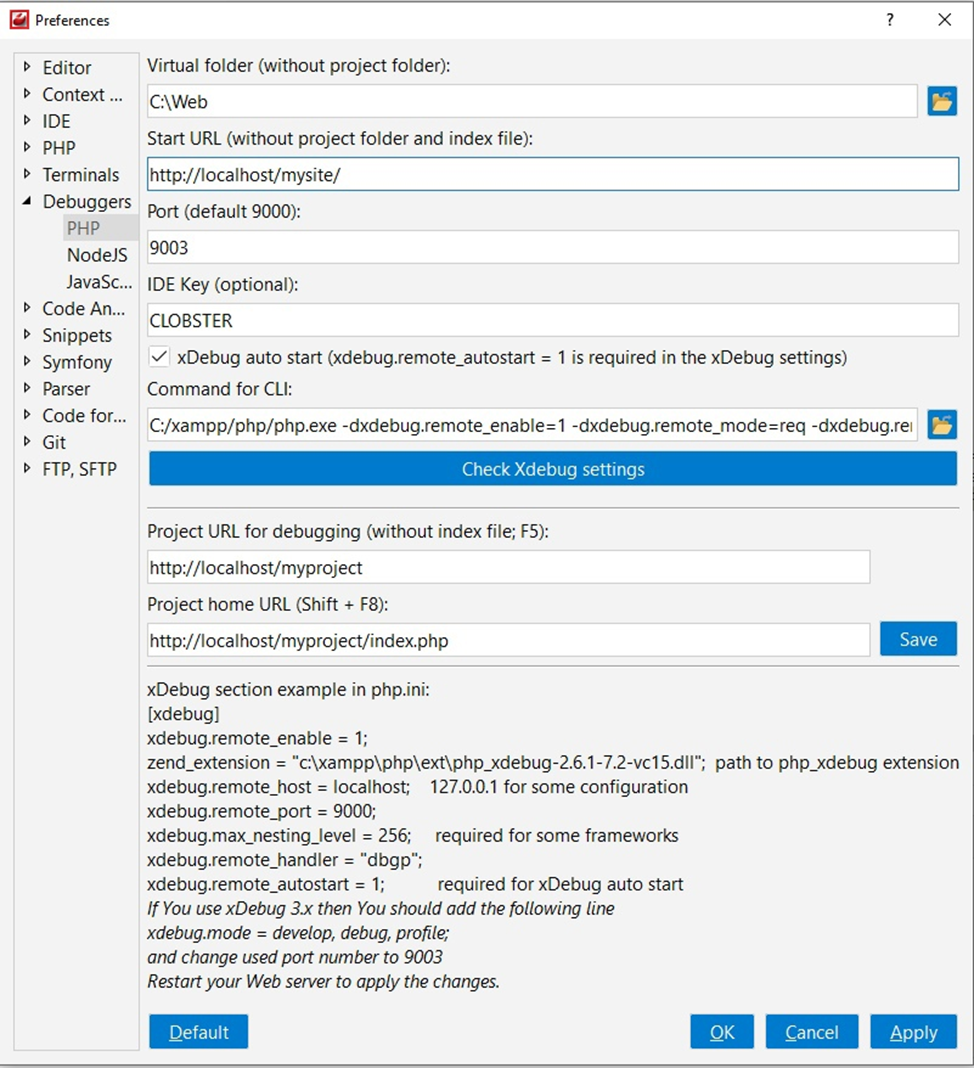Click the 'xdebug.remote_port = 9000;' example line

click(262, 811)
